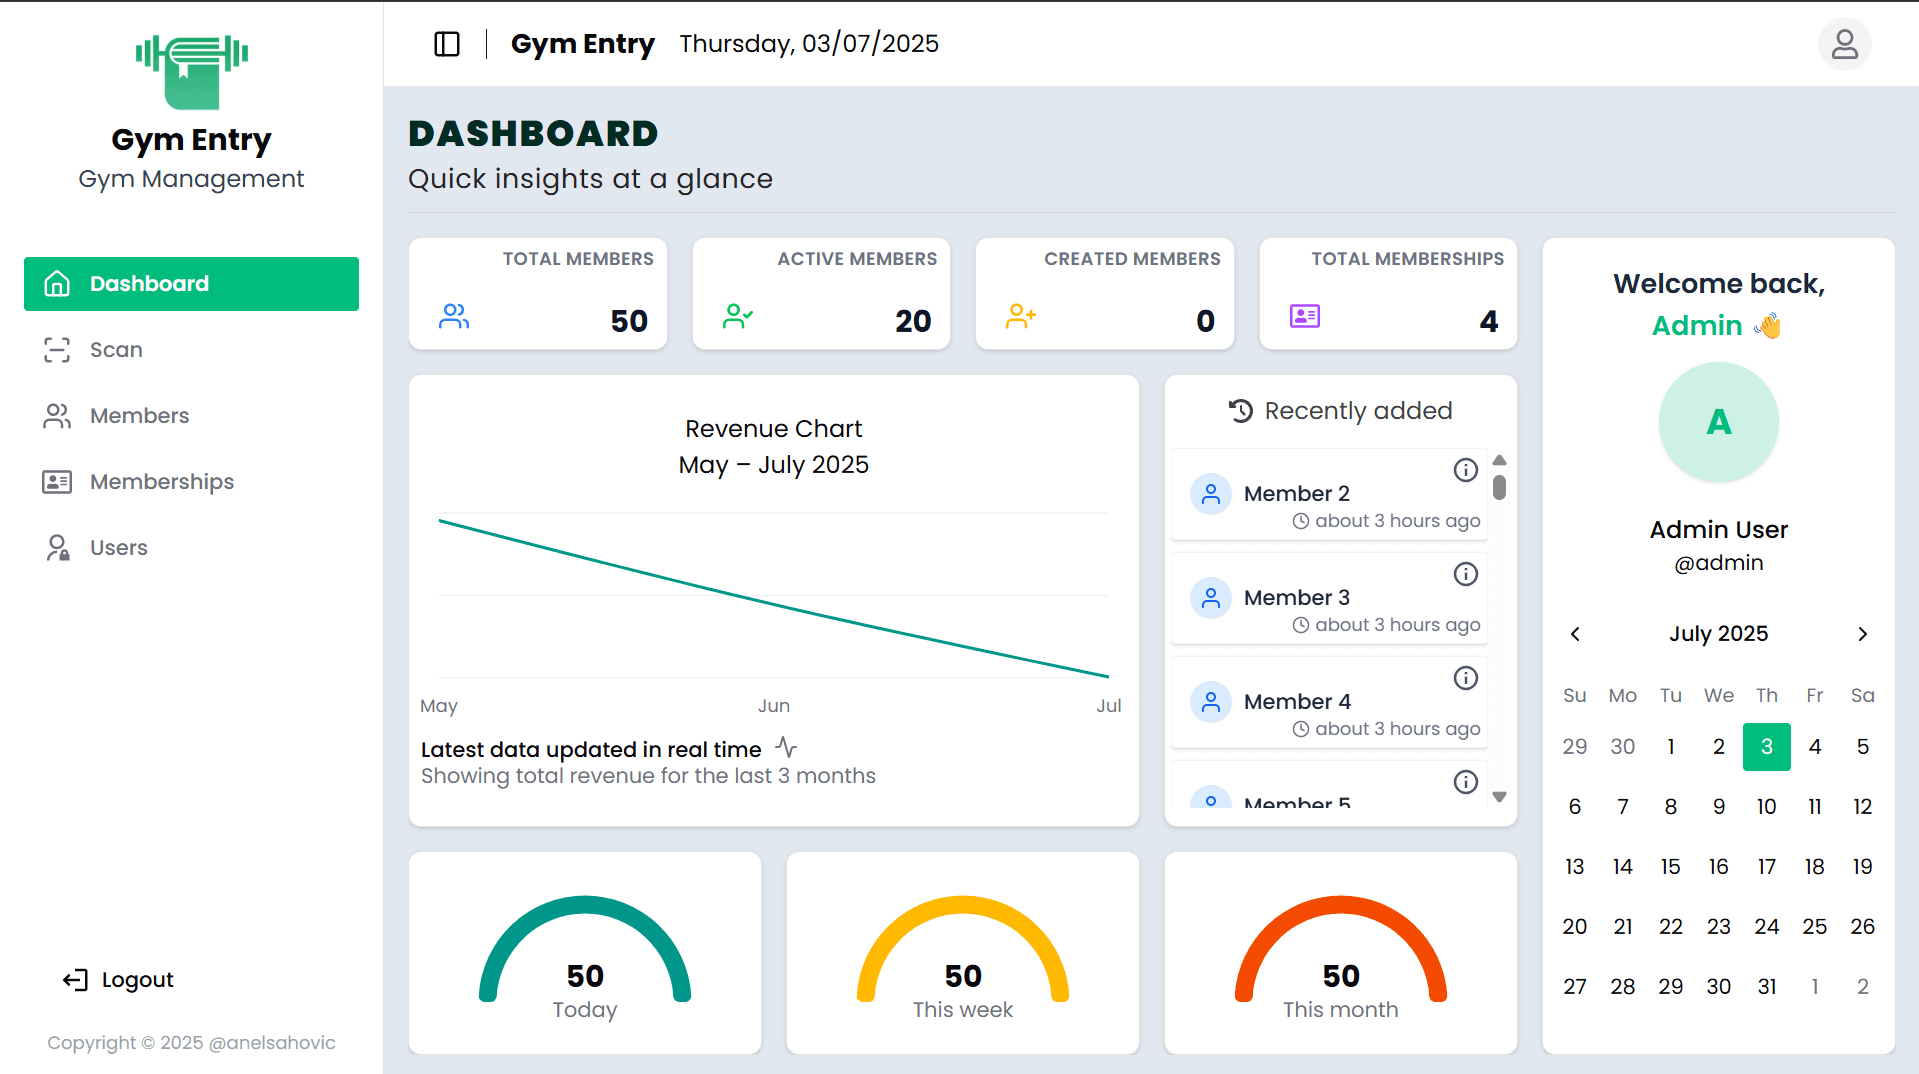
Task: Go to previous month in calendar
Action: point(1575,634)
